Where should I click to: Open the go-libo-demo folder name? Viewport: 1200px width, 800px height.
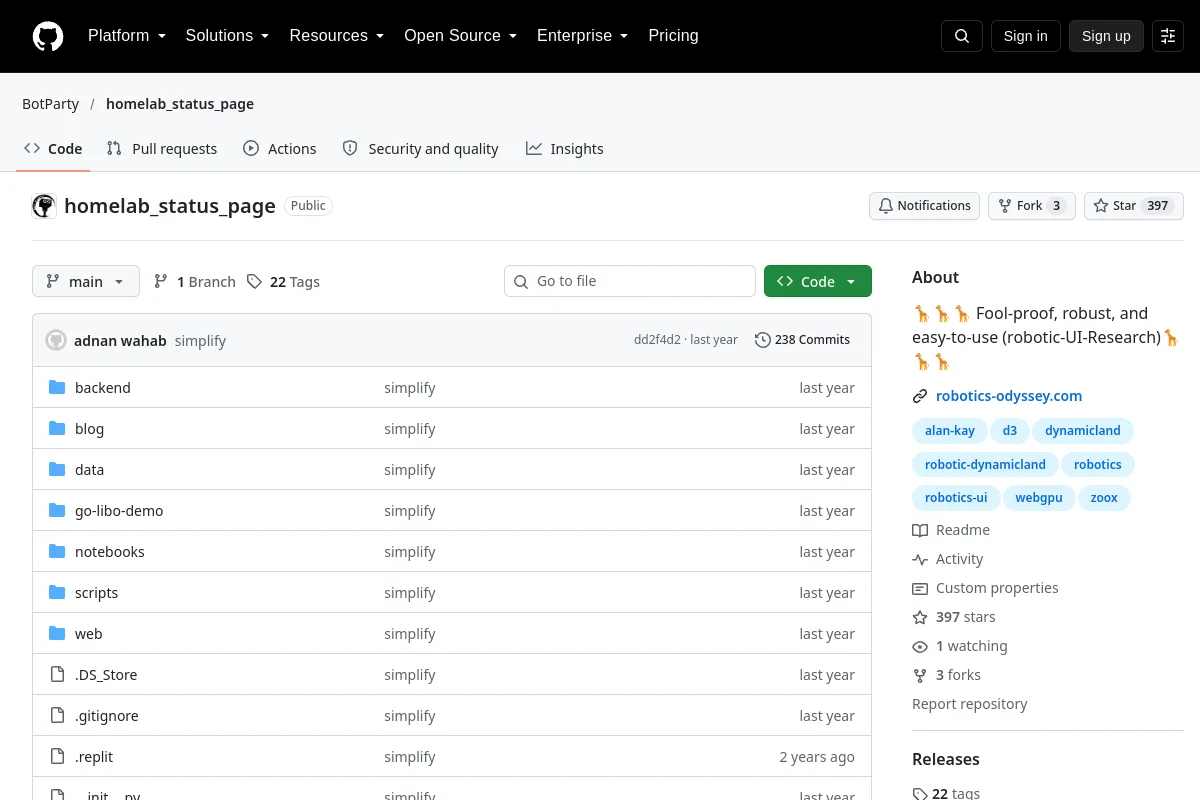click(119, 510)
